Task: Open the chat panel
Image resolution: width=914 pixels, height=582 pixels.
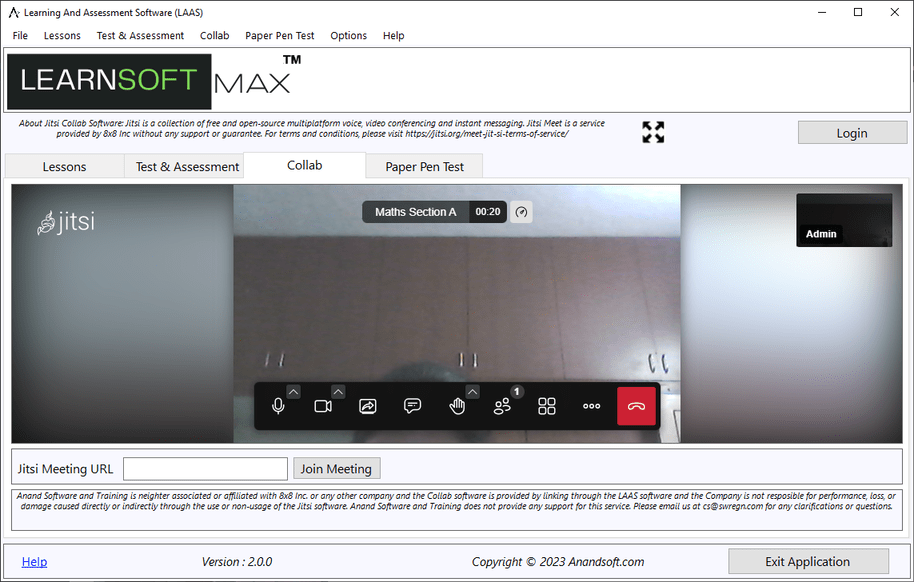Action: [412, 407]
